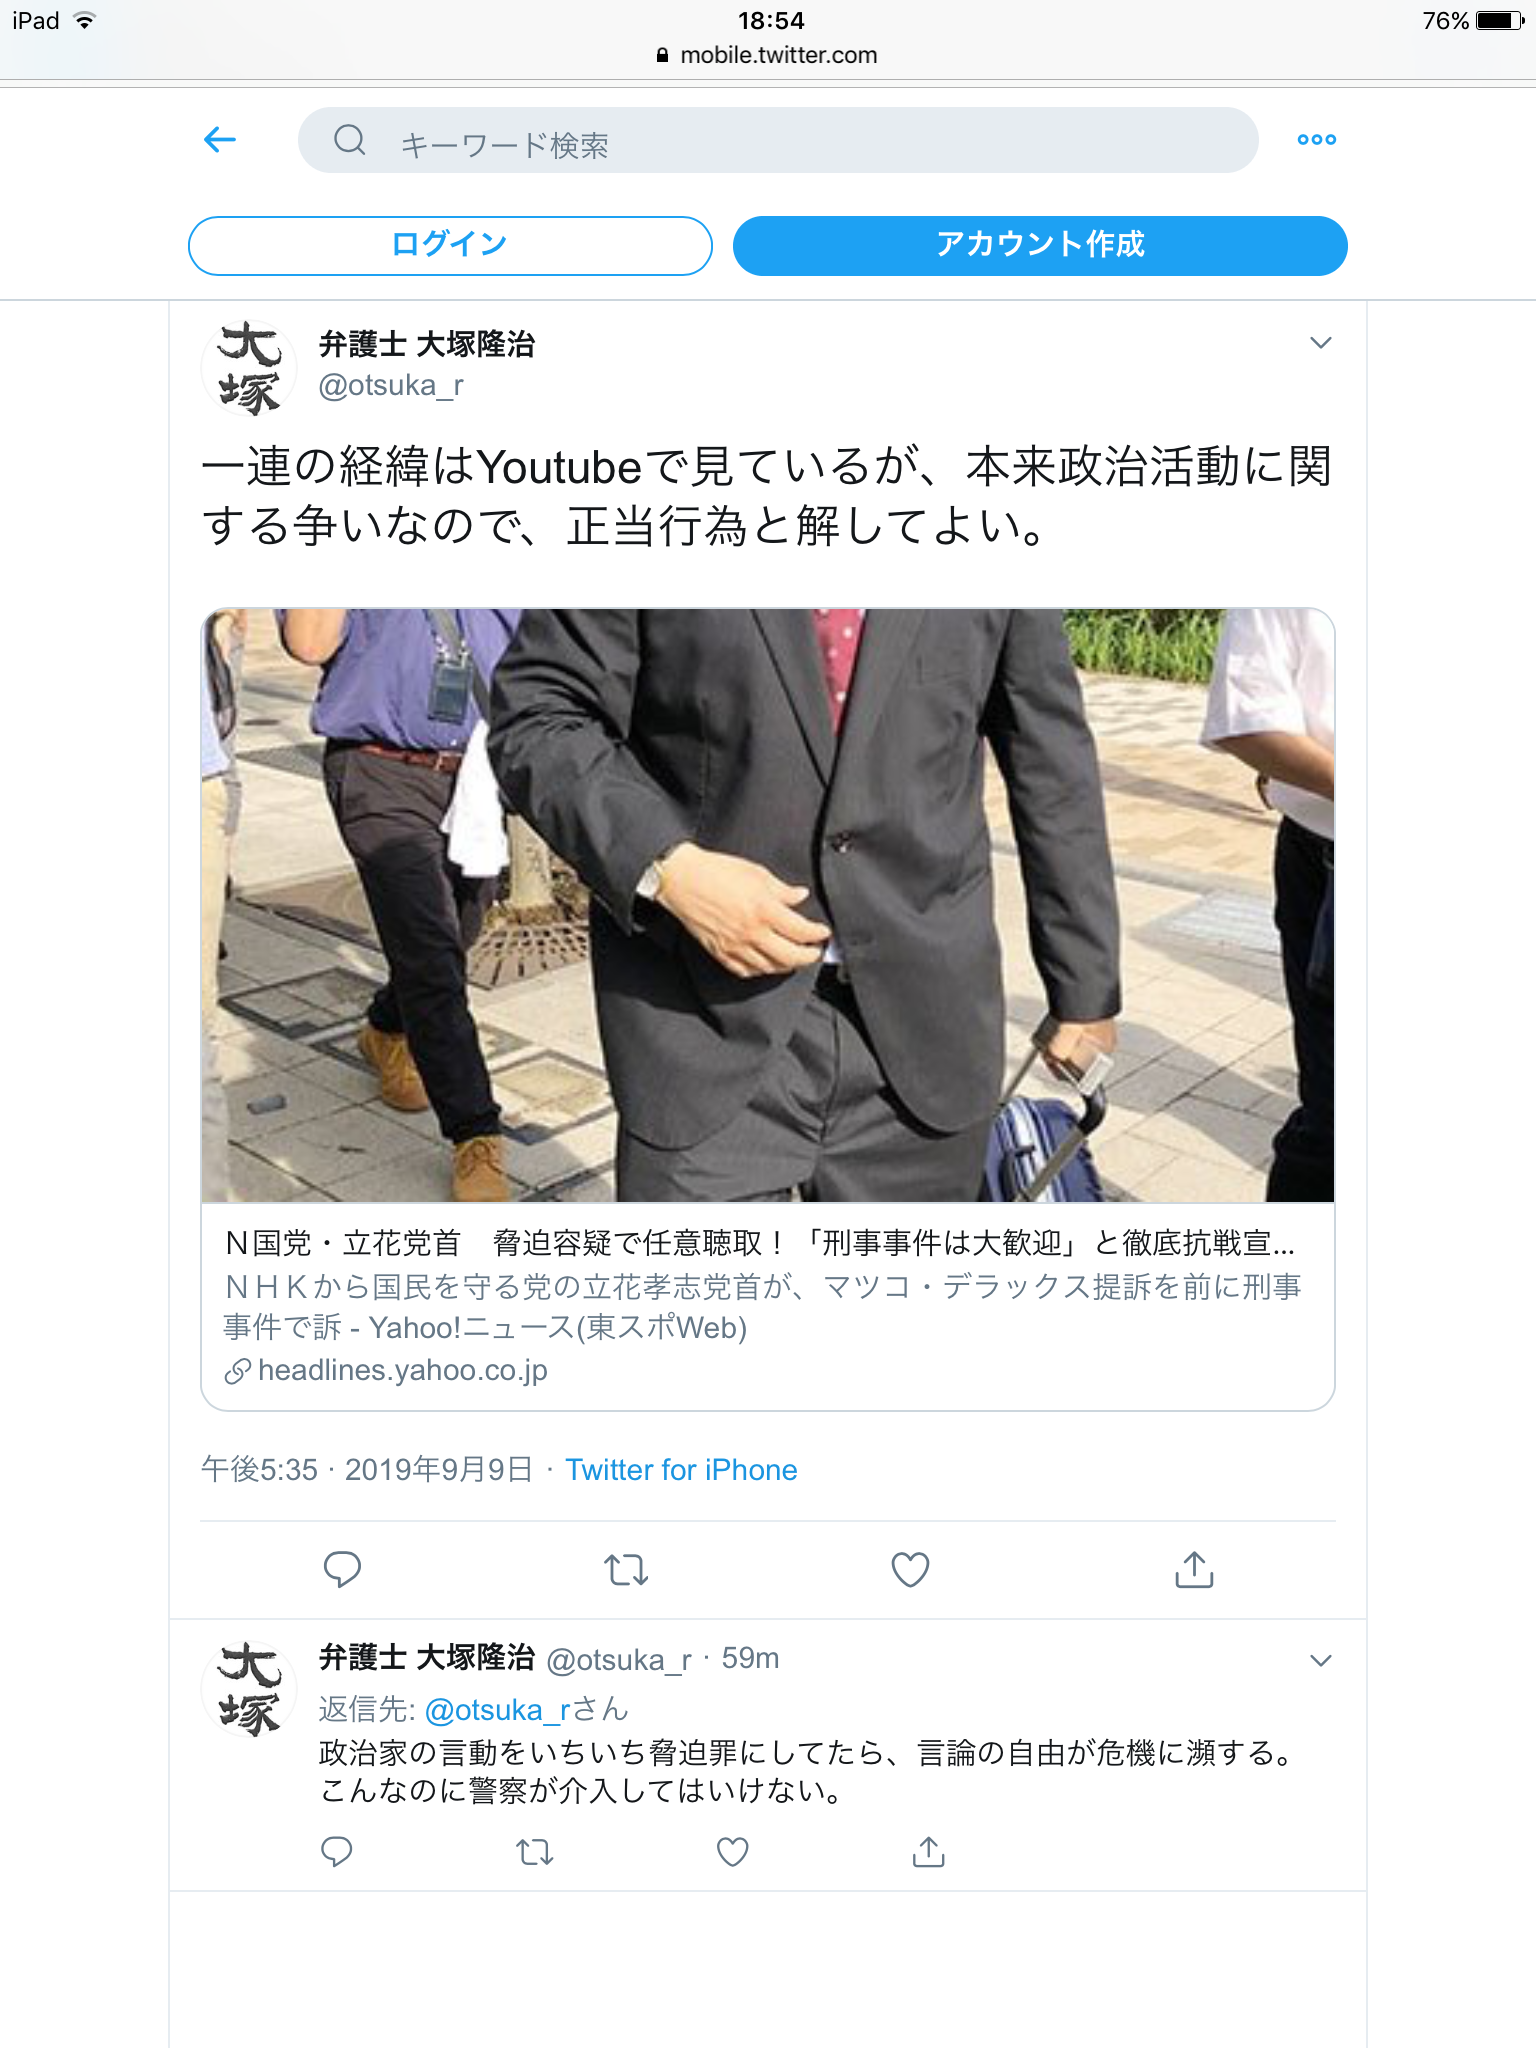Share the main tweet
Screen dimensions: 1536x2048
[1194, 1569]
